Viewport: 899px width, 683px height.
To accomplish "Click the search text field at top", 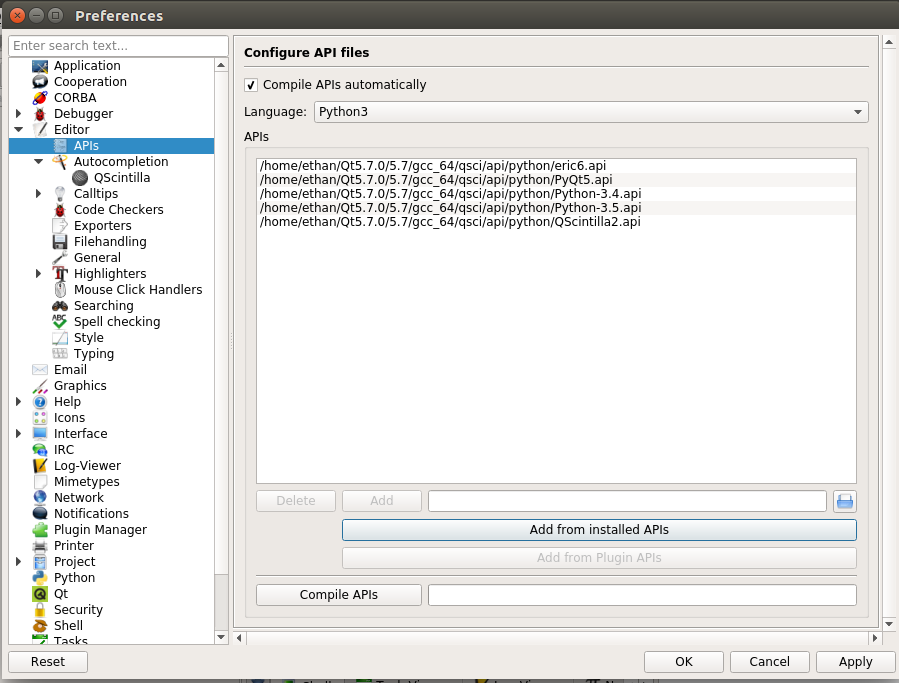I will click(x=118, y=46).
